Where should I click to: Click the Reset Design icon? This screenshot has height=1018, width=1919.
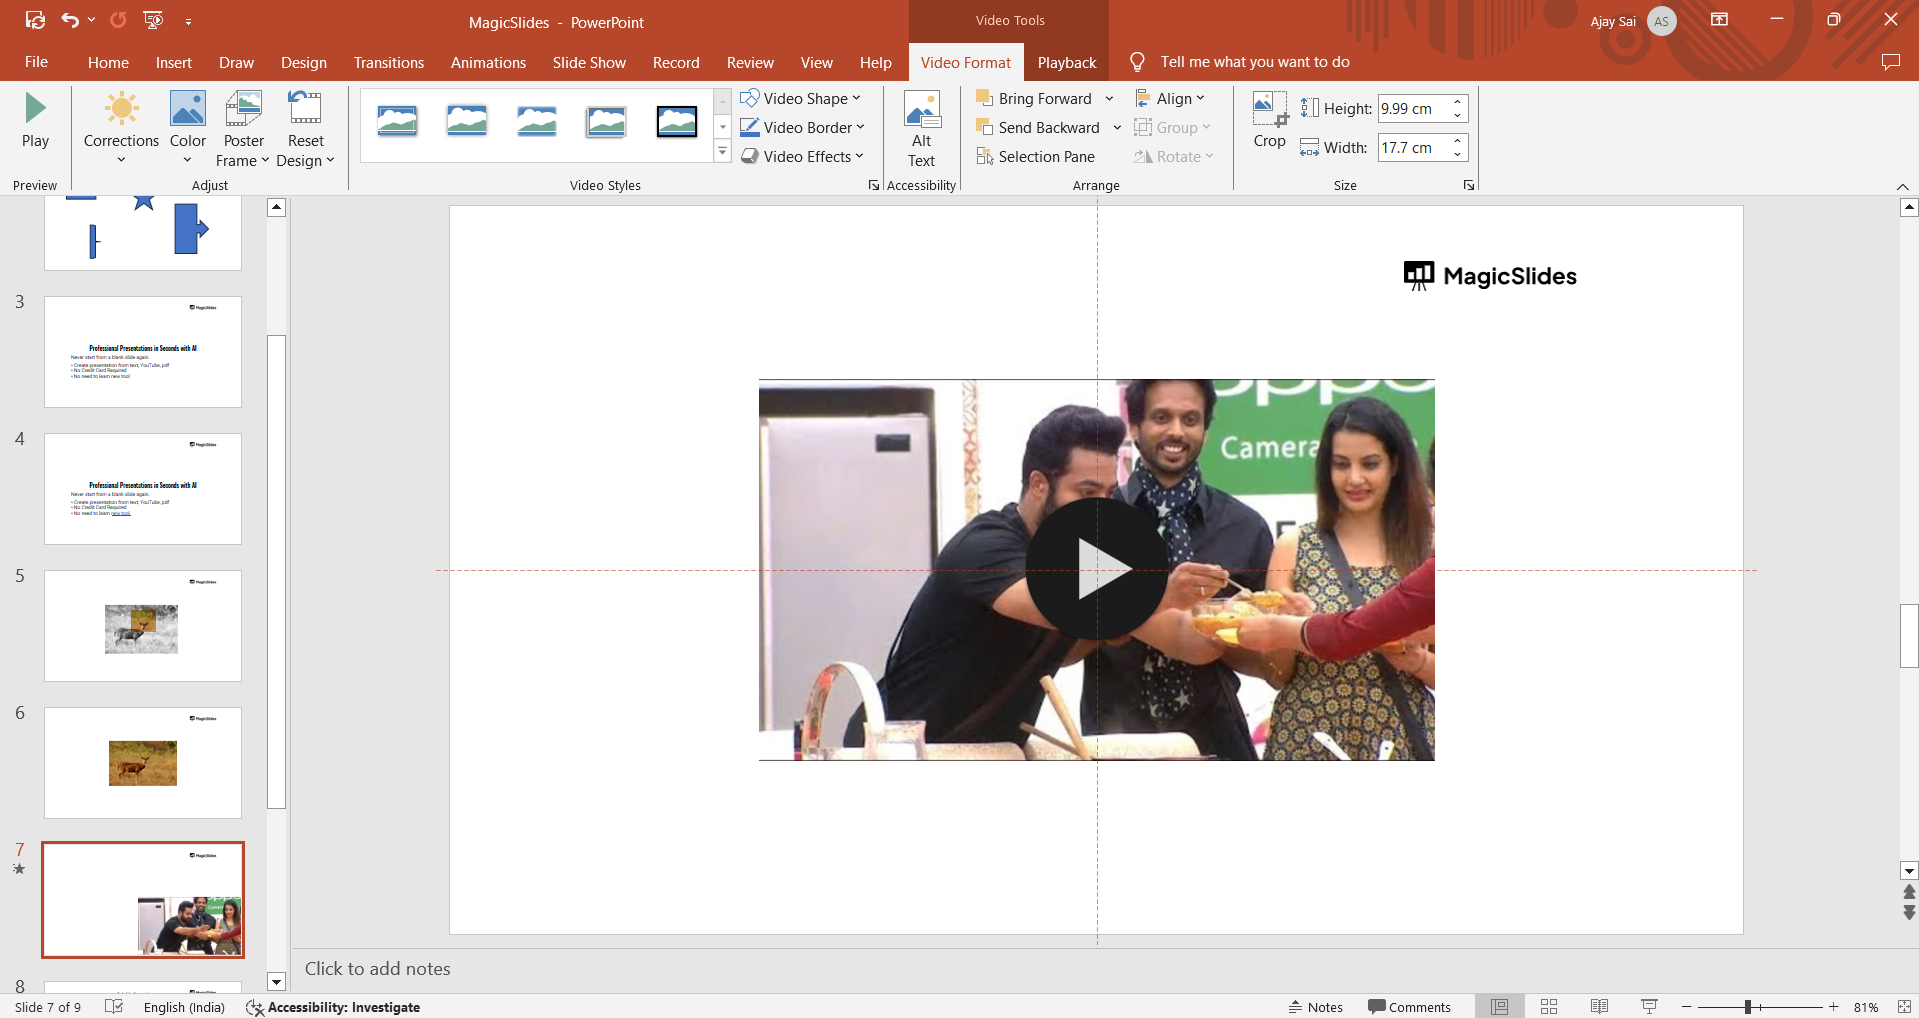point(305,108)
